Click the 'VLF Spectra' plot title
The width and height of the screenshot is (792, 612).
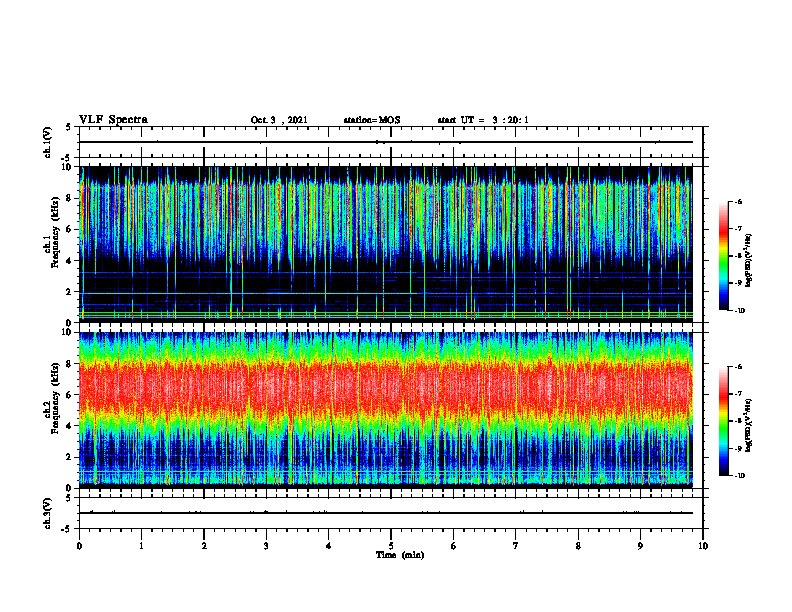tap(113, 119)
